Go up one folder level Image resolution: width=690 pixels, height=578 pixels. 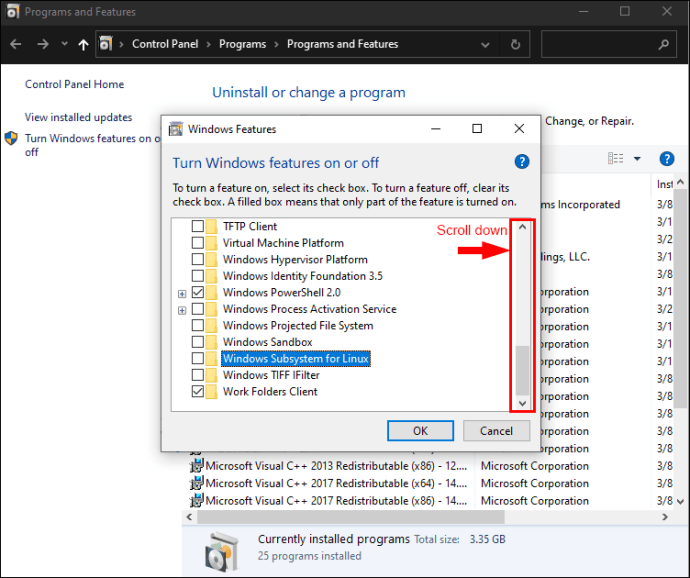(83, 44)
